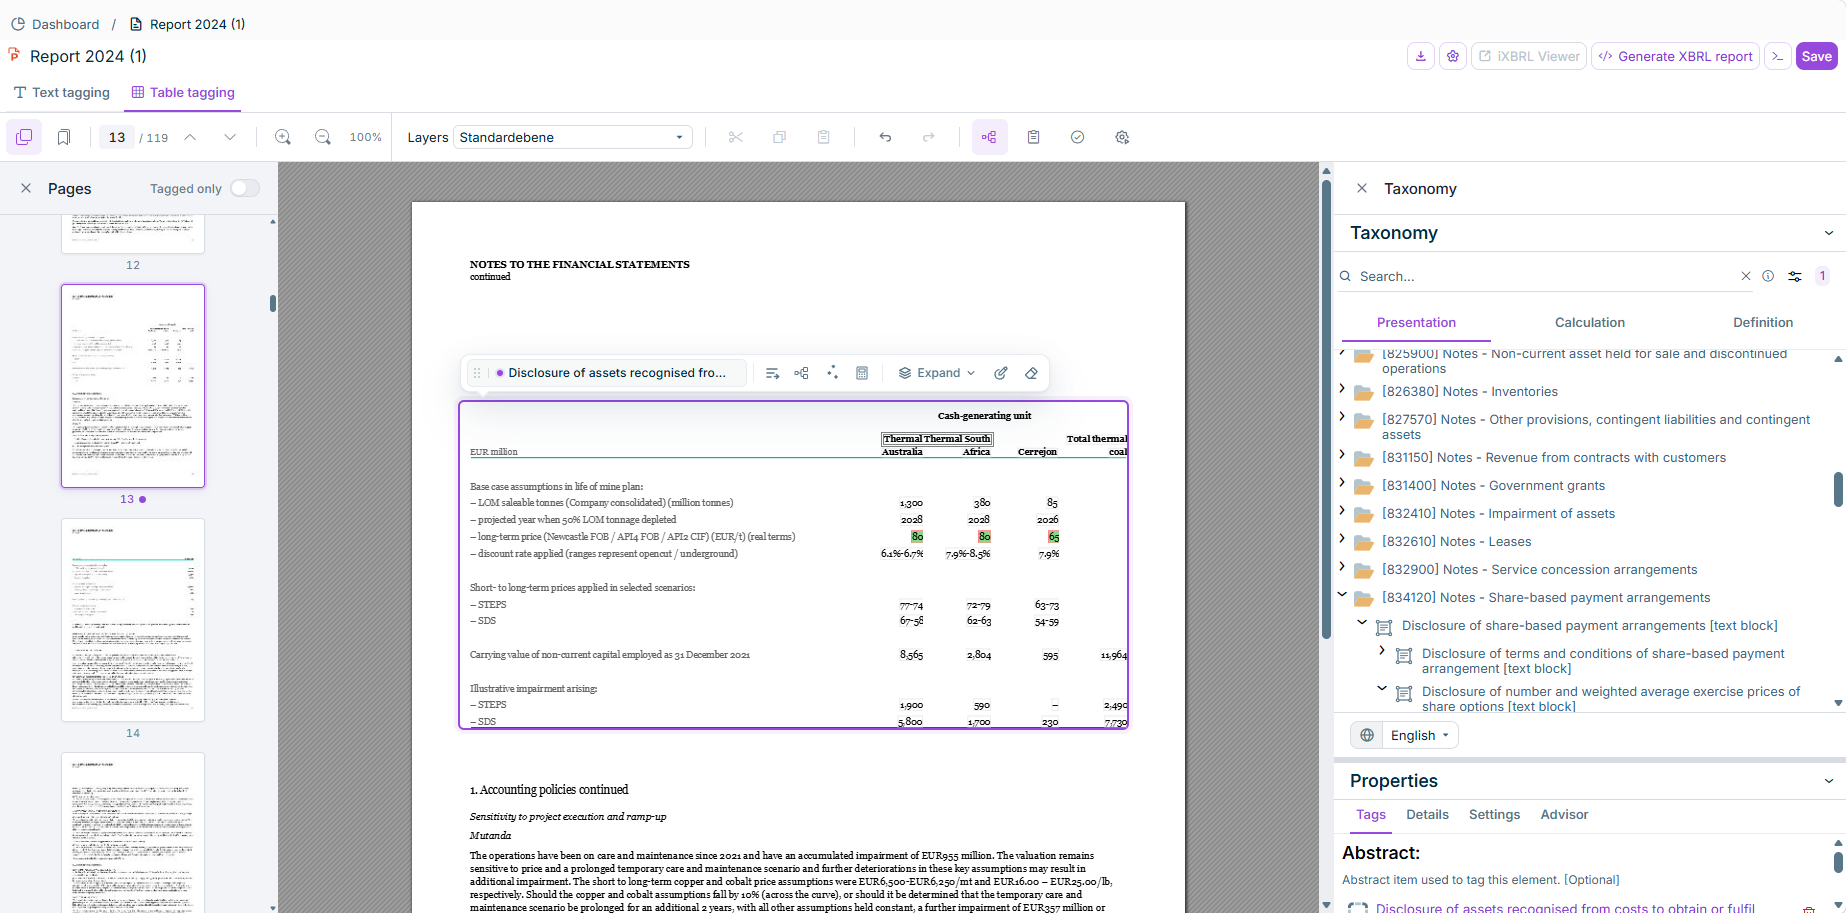Select page 14 thumbnail

133,620
